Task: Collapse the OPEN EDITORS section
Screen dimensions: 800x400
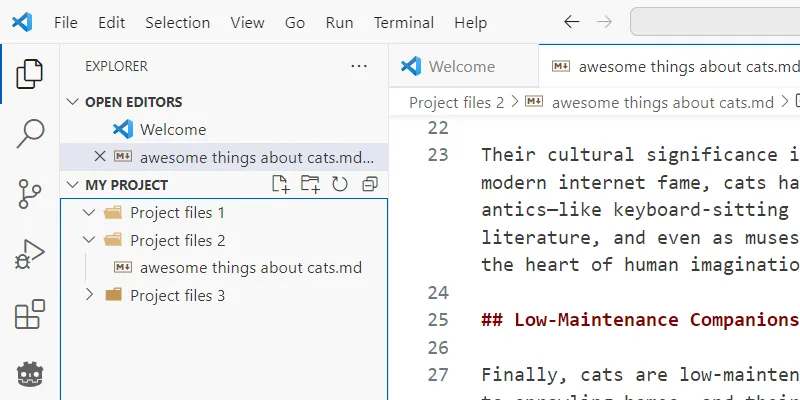Action: [72, 102]
